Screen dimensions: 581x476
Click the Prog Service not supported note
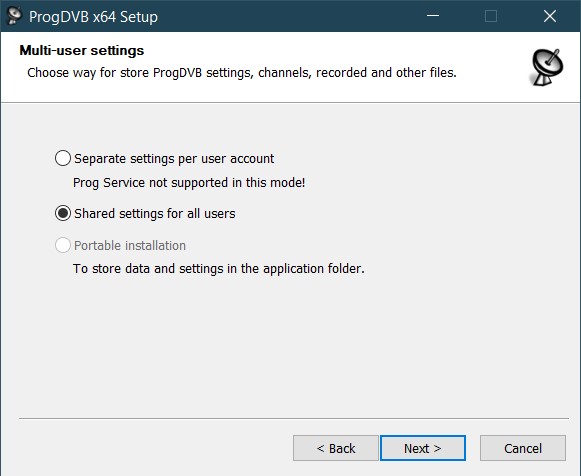point(189,183)
